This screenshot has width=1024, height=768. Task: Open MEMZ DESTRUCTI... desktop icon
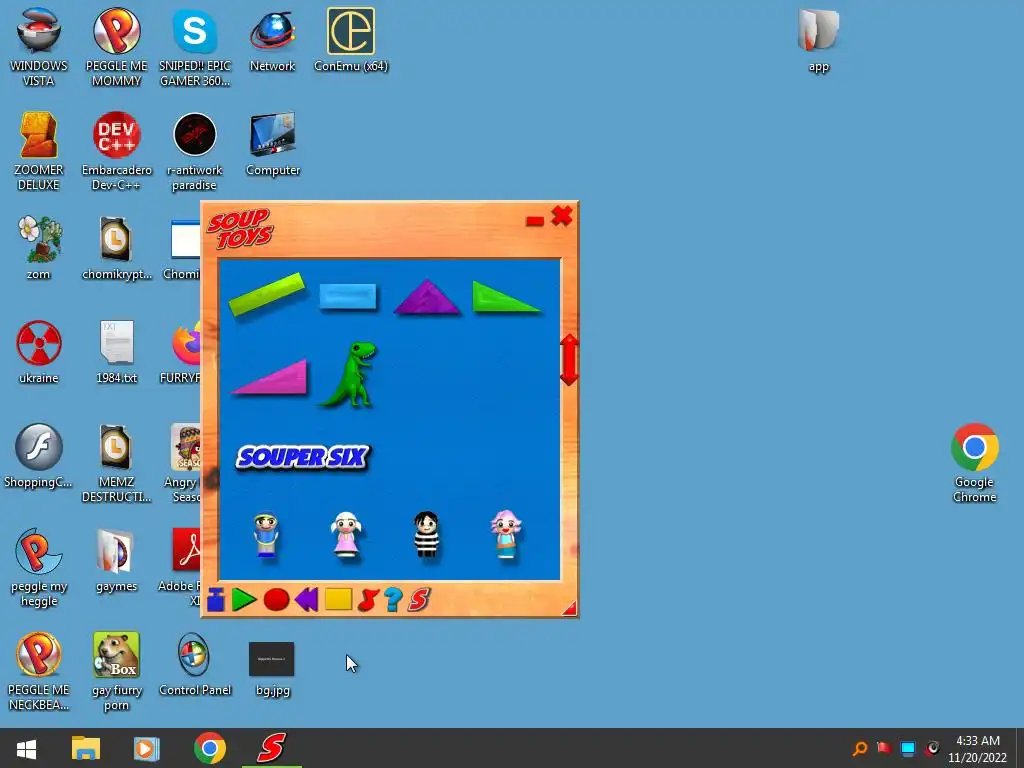[x=116, y=463]
